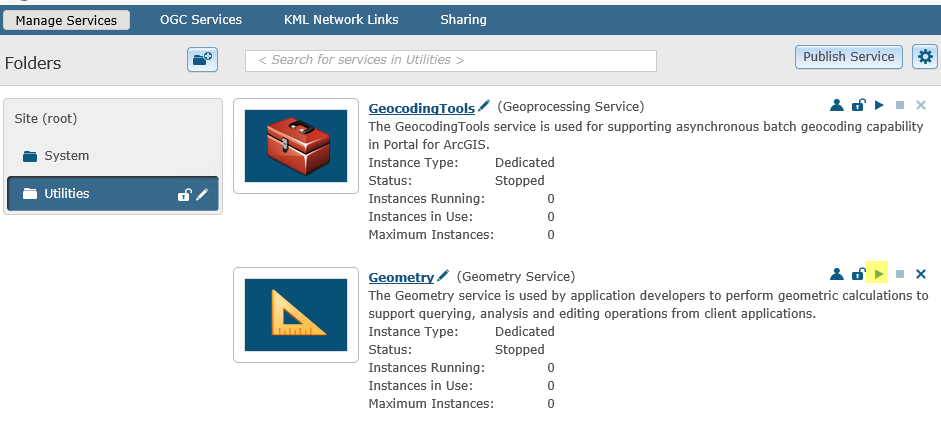
Task: Open permissions user icon for GeocodingTools
Action: coord(837,106)
